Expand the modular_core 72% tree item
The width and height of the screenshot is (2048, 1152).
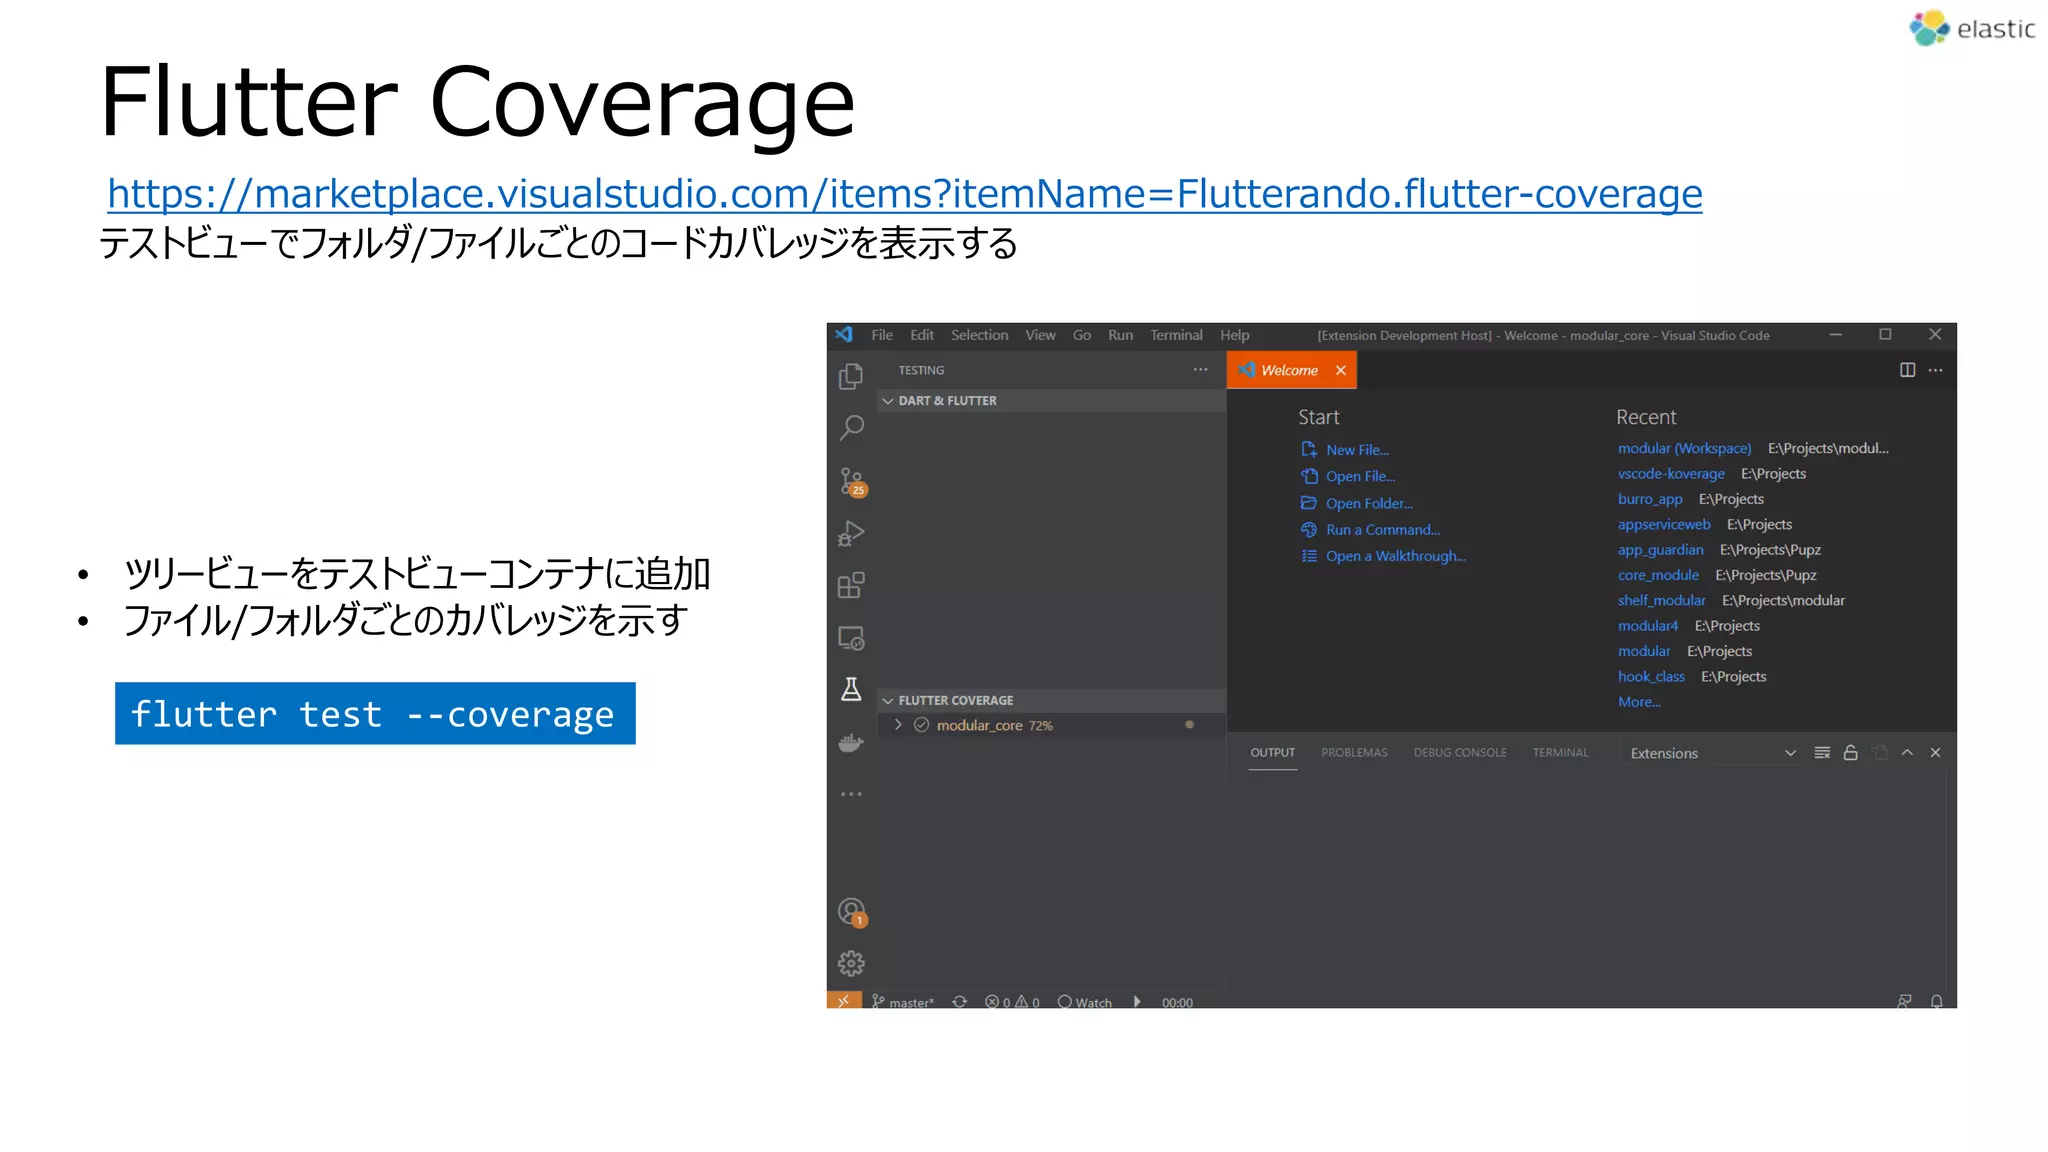point(898,725)
